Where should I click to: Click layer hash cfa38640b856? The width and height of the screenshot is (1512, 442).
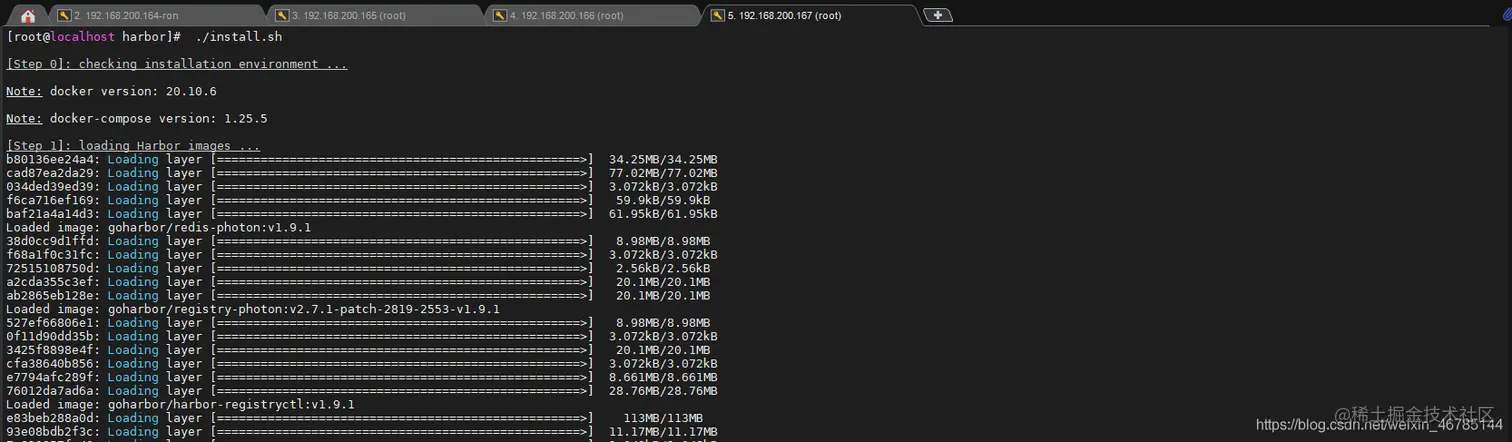click(50, 364)
